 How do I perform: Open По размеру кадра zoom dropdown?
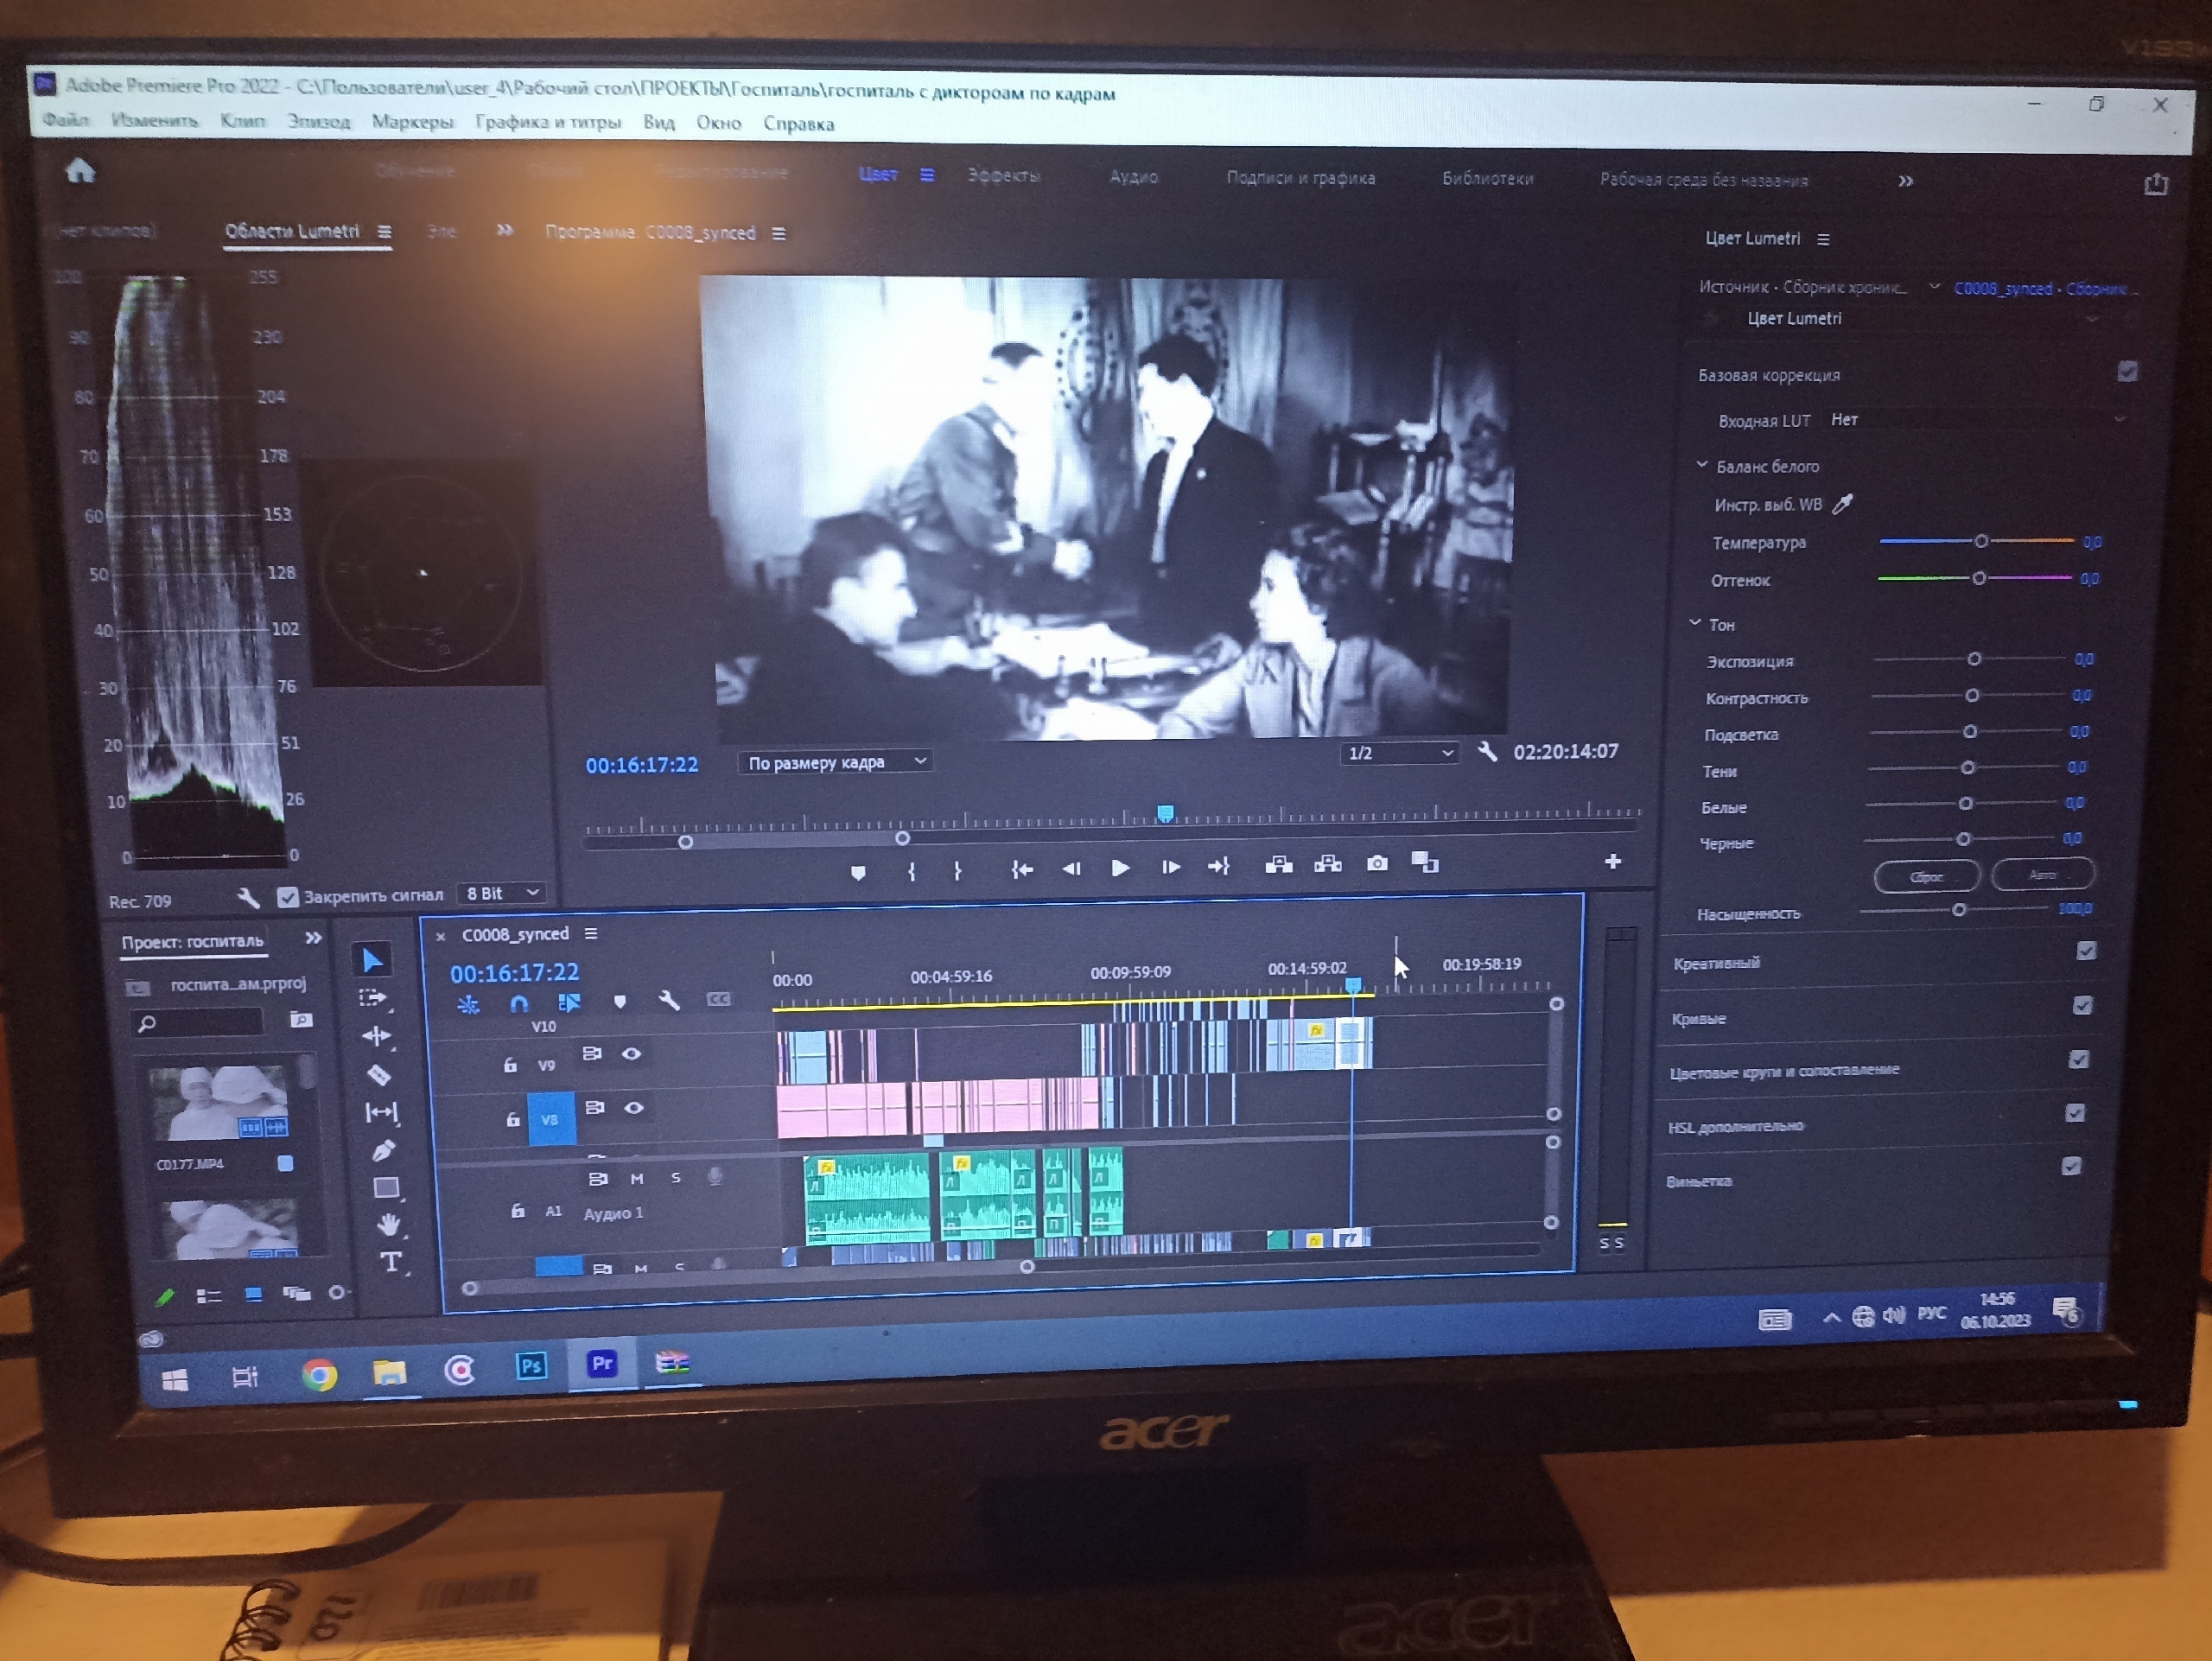[x=835, y=762]
